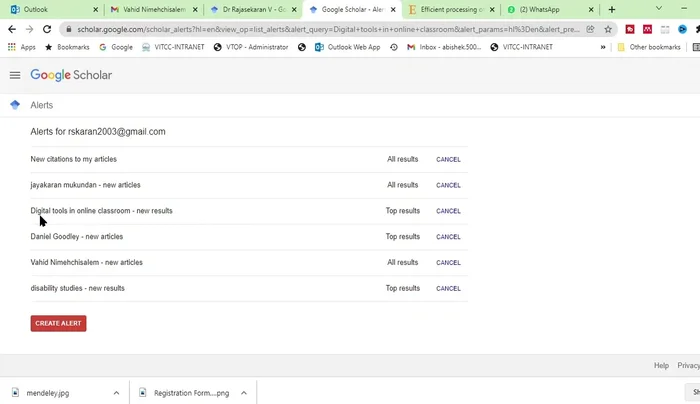Open the Google Scholar hamburger menu
Image resolution: width=700 pixels, height=404 pixels.
pyautogui.click(x=15, y=75)
